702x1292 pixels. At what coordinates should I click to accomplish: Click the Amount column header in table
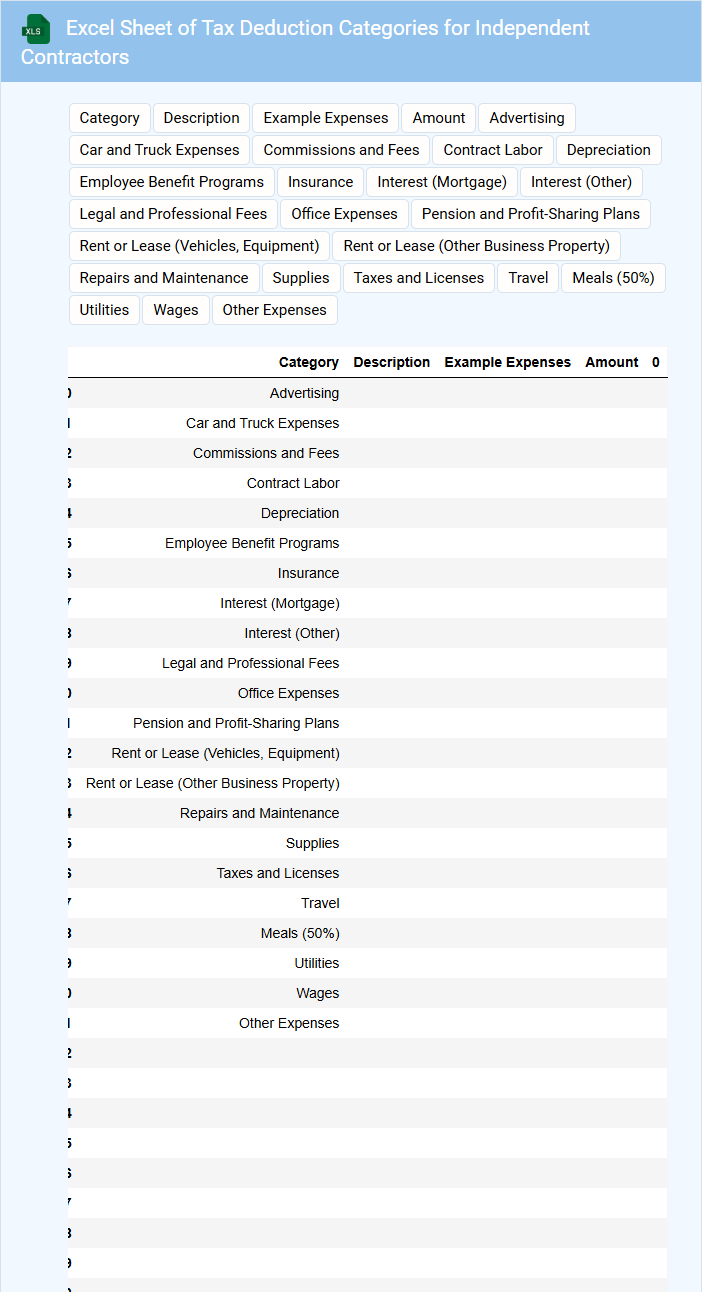point(612,362)
